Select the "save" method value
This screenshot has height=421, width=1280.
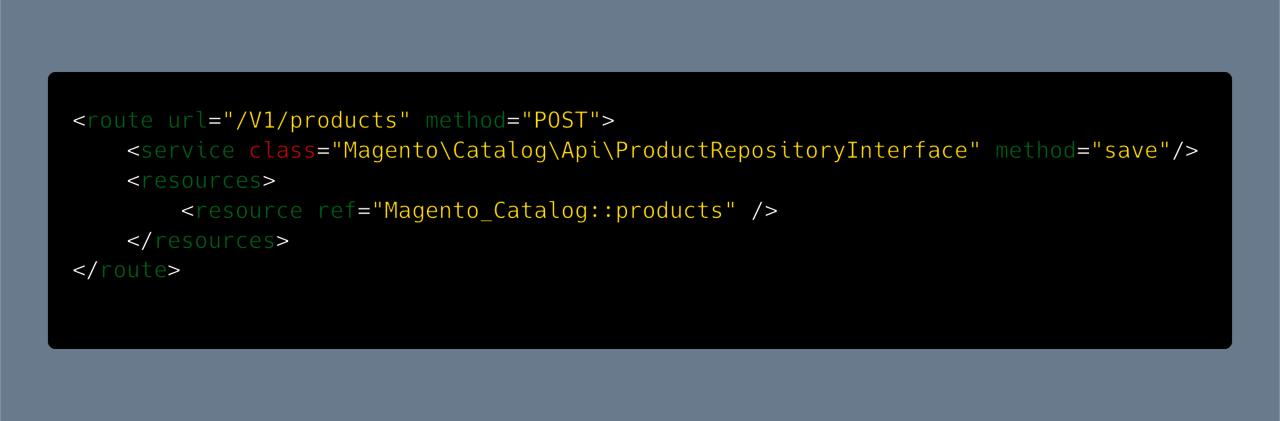[1130, 151]
